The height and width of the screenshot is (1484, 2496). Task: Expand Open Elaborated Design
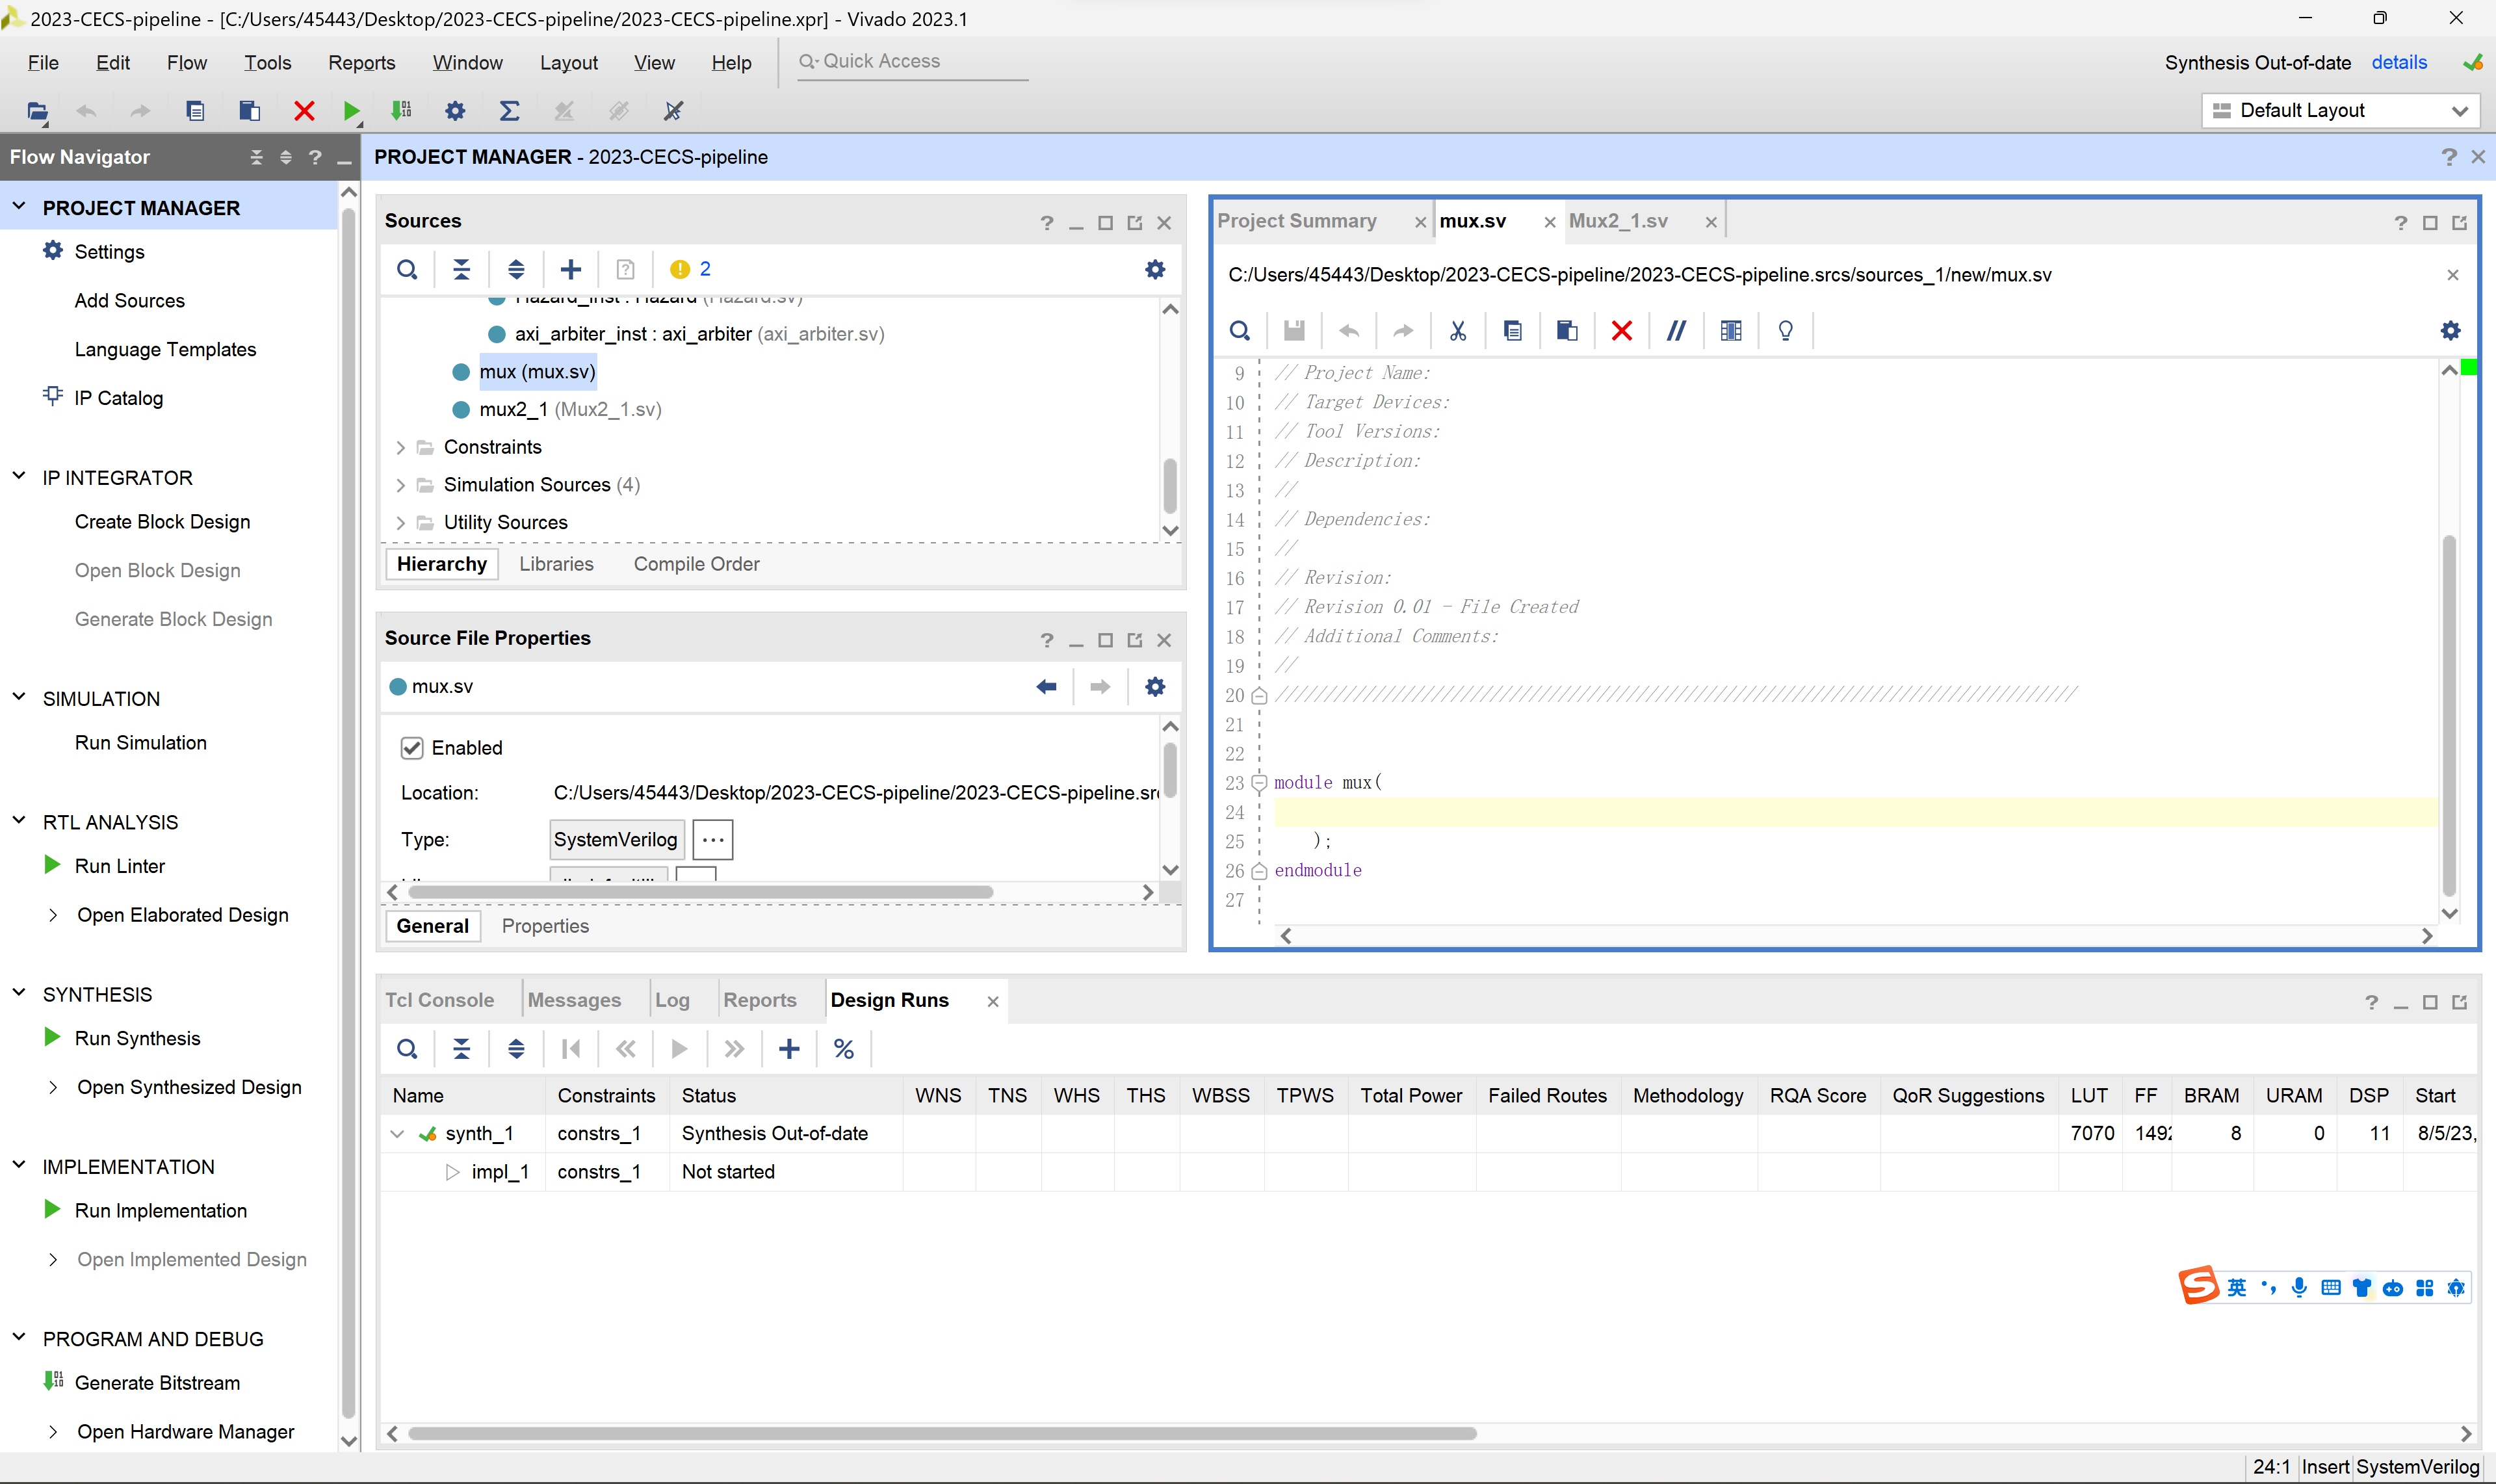53,915
